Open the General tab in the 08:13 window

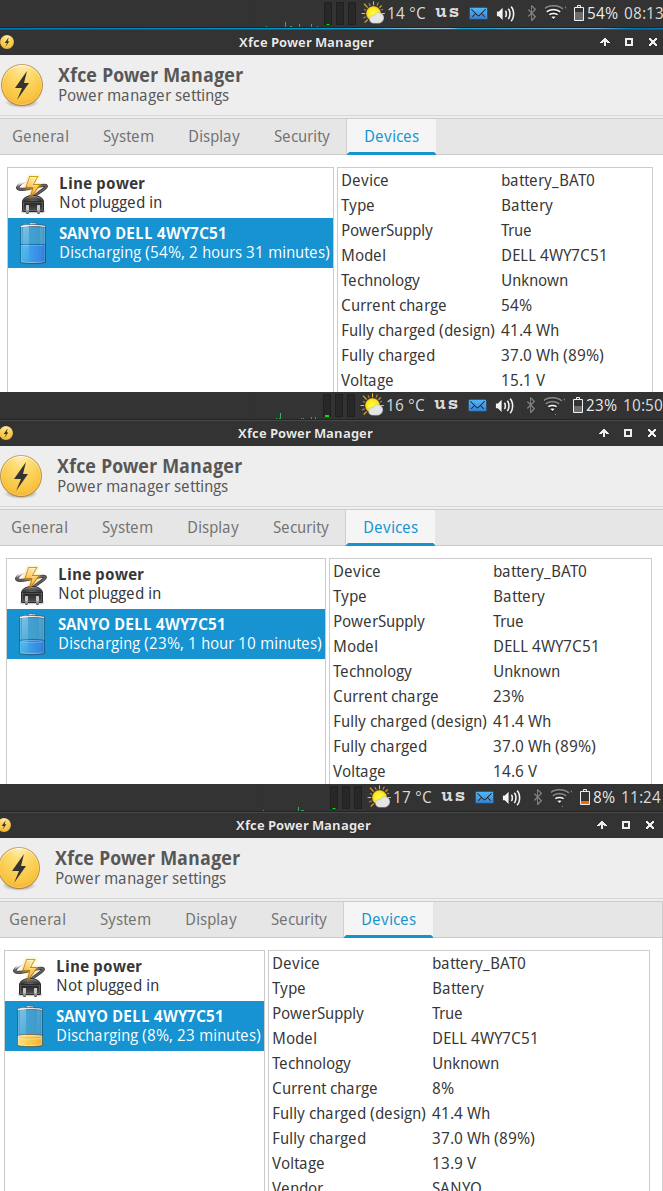40,137
